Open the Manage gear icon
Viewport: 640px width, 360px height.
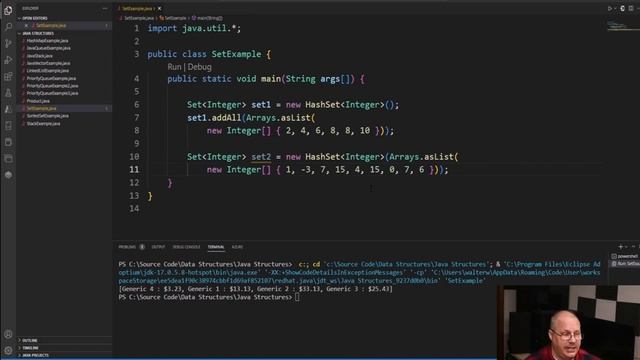click(x=8, y=350)
